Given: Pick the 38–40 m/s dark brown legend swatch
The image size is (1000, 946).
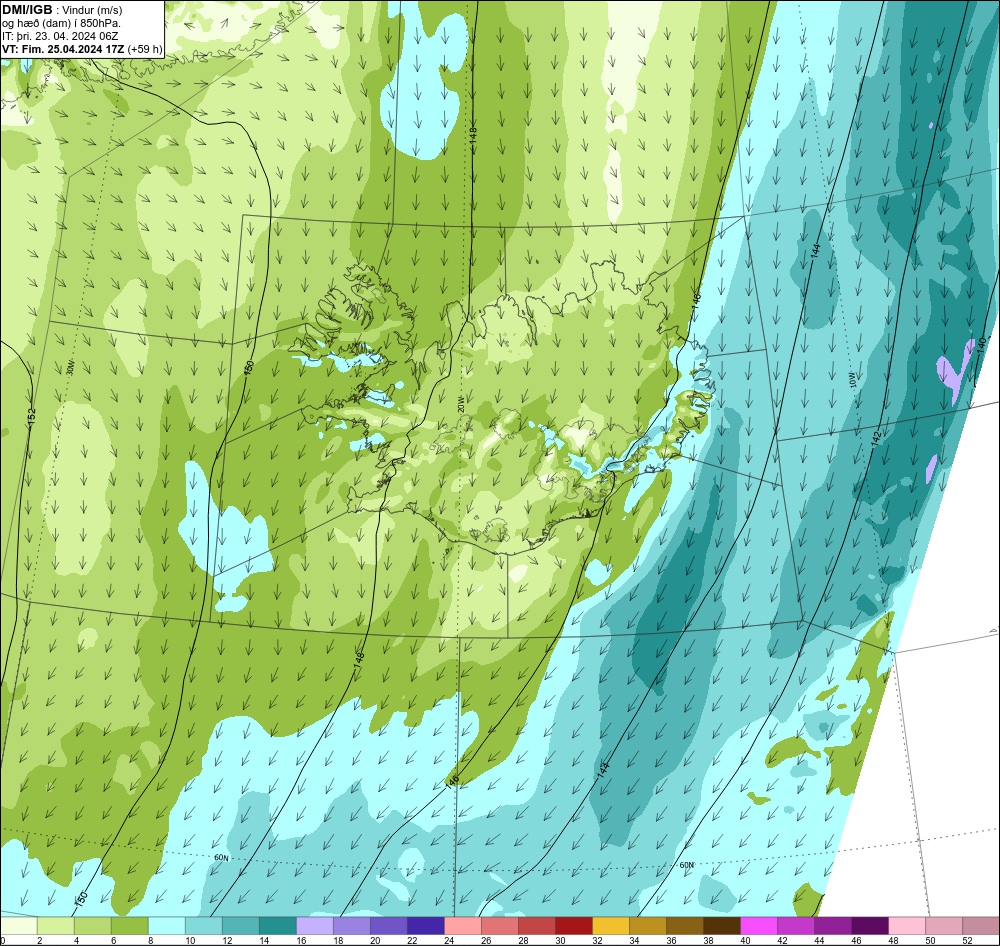Looking at the screenshot, I should click(722, 926).
